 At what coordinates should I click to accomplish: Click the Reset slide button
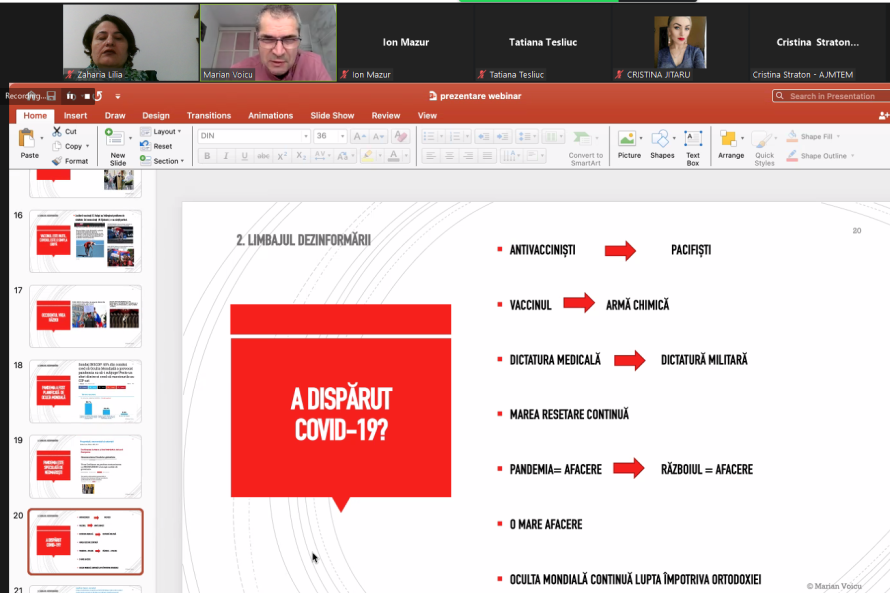point(157,146)
